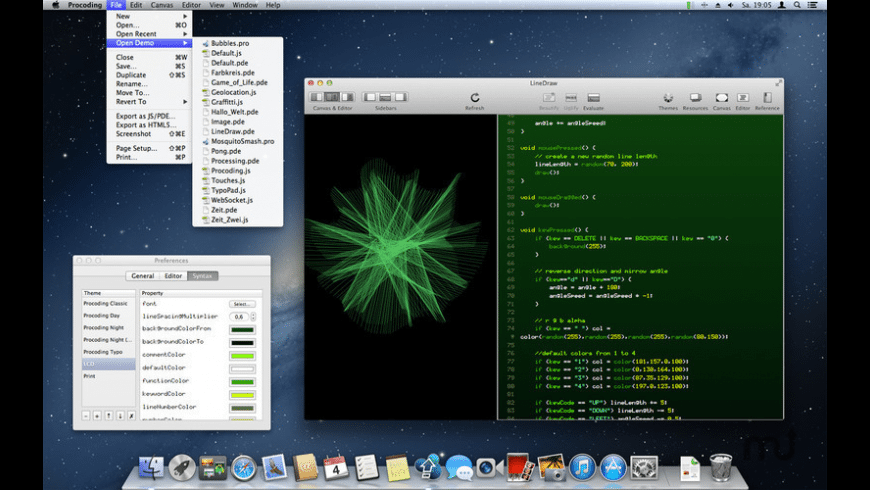870x490 pixels.
Task: Select left segment of Canvas & Editor control
Action: click(317, 97)
